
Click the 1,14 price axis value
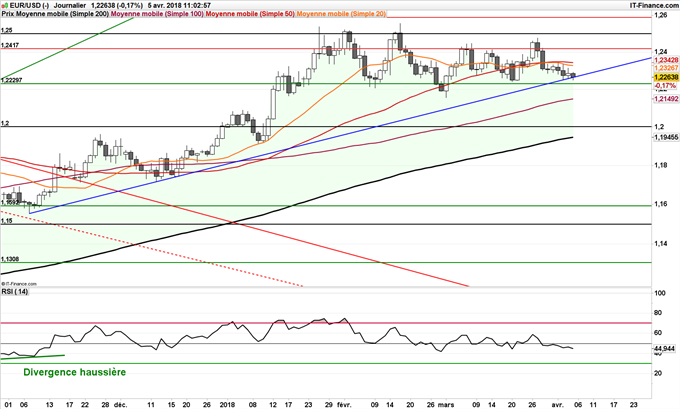(661, 244)
